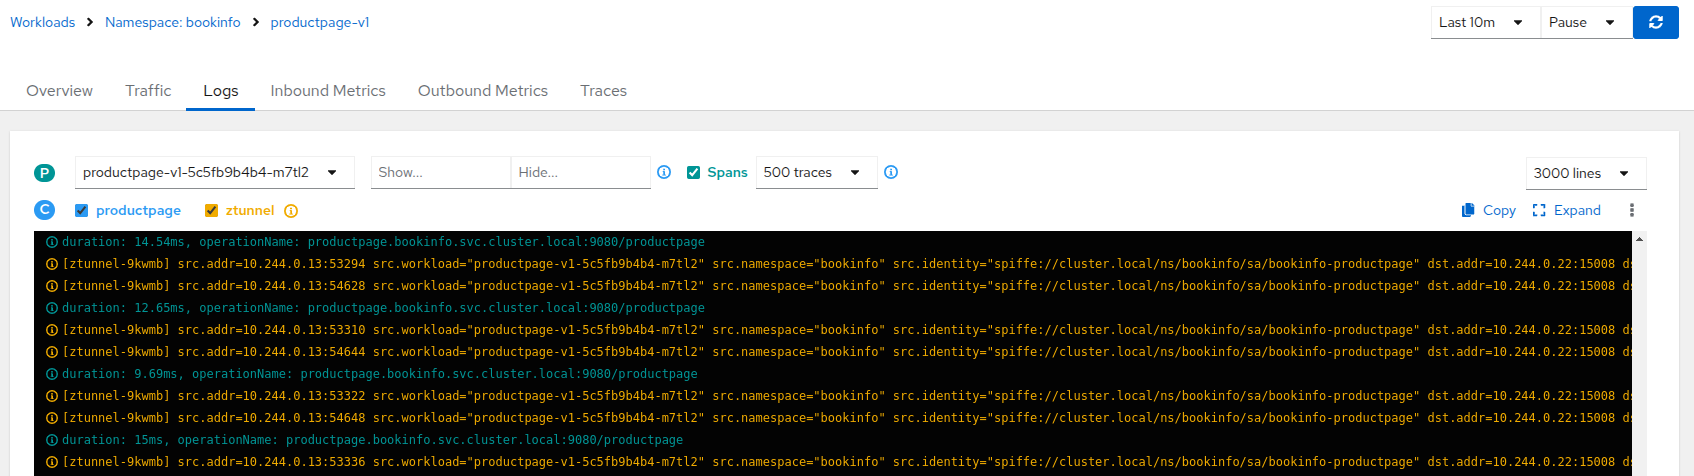Open the 3000 lines dropdown

point(1584,173)
